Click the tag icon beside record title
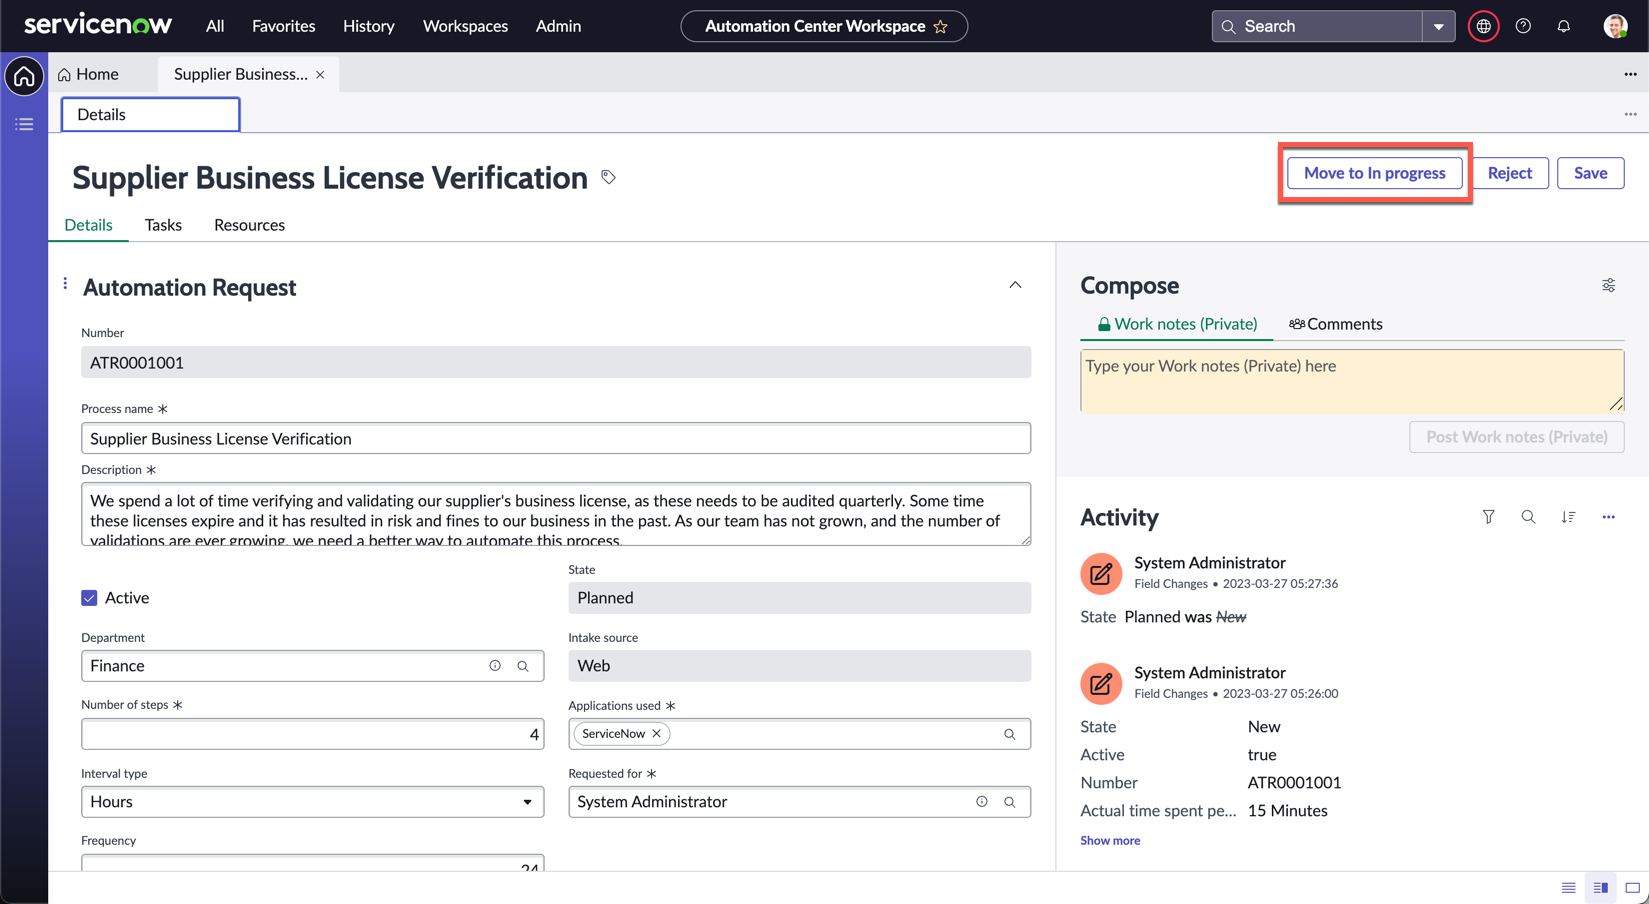This screenshot has height=904, width=1649. coord(608,177)
